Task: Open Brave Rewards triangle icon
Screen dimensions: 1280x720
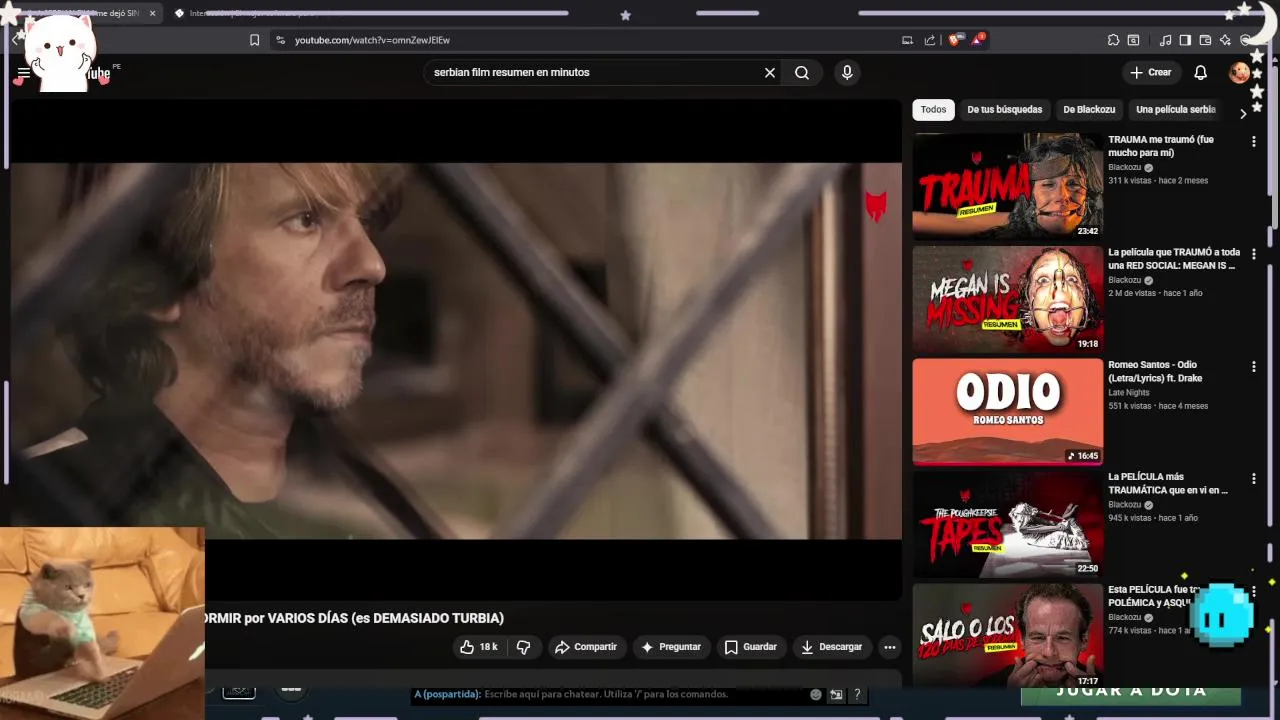Action: tap(978, 40)
